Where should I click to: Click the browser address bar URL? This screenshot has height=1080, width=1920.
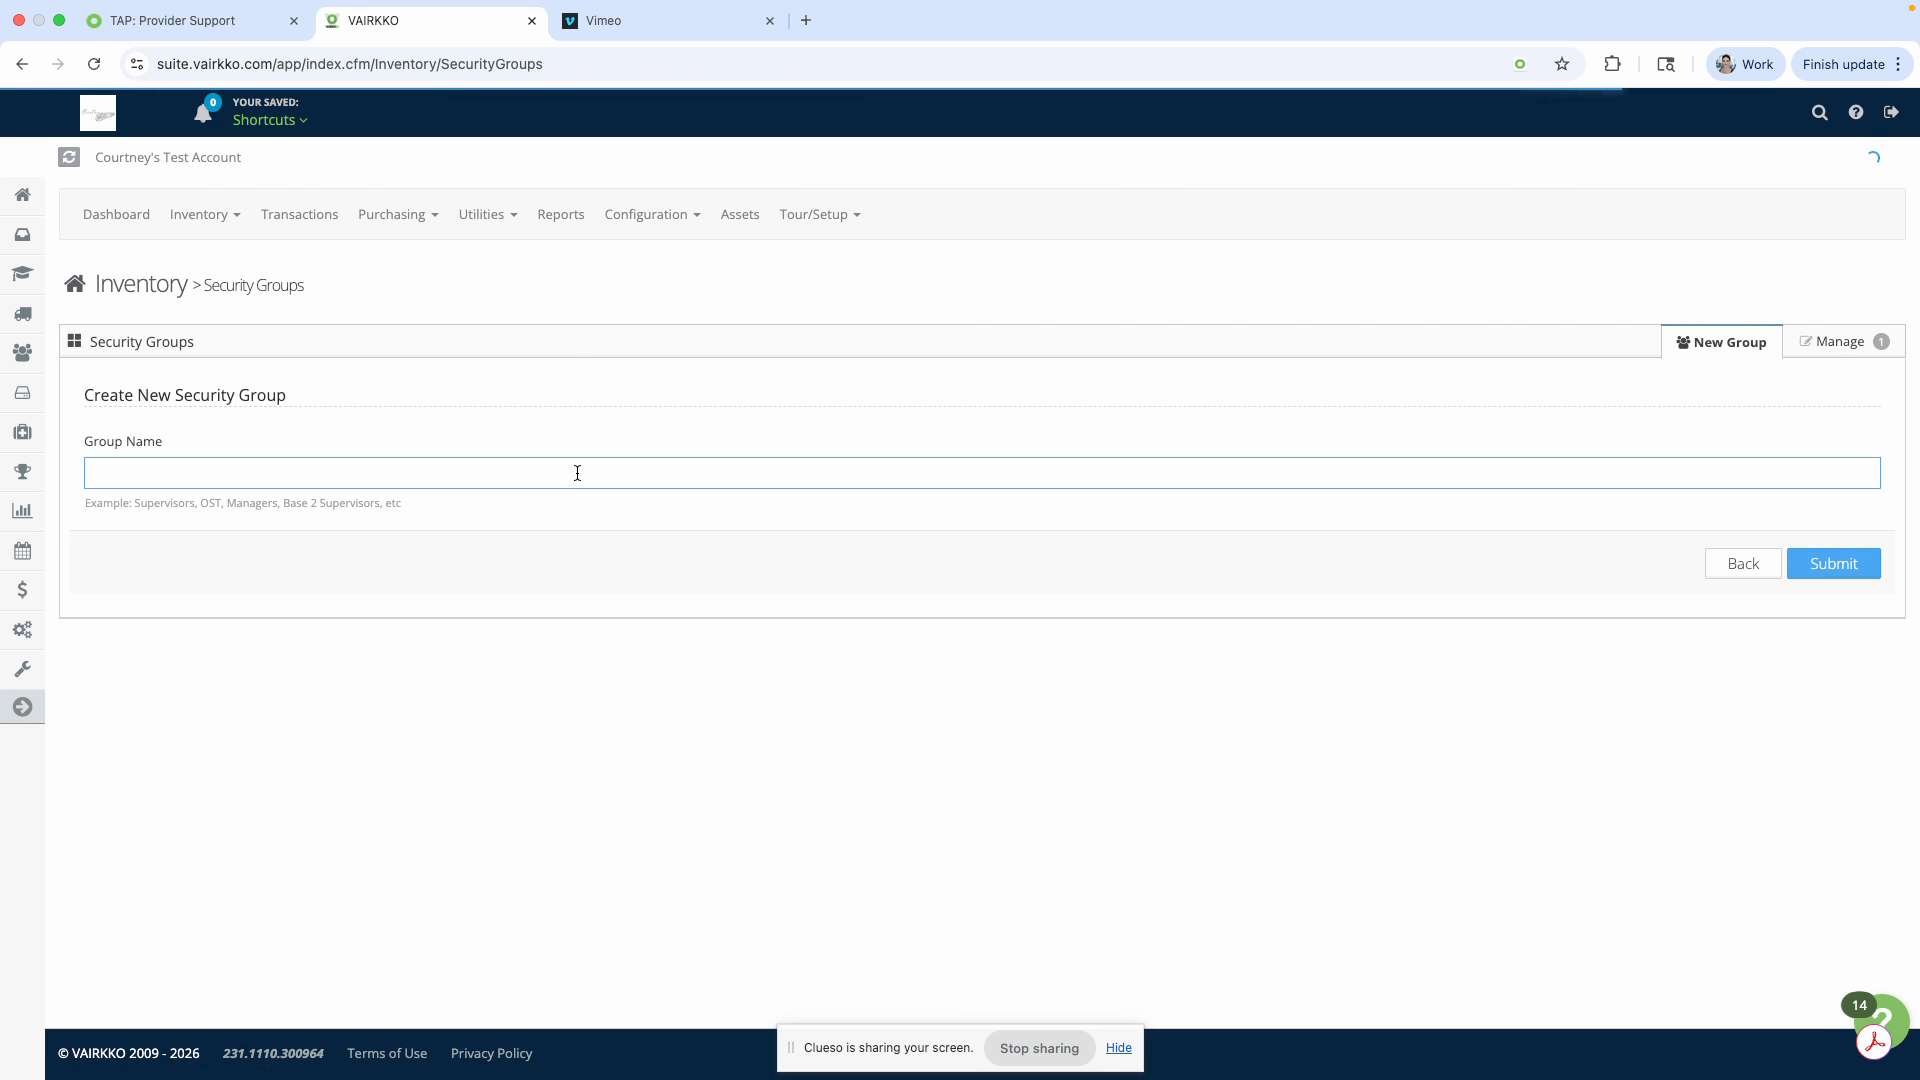[x=350, y=64]
